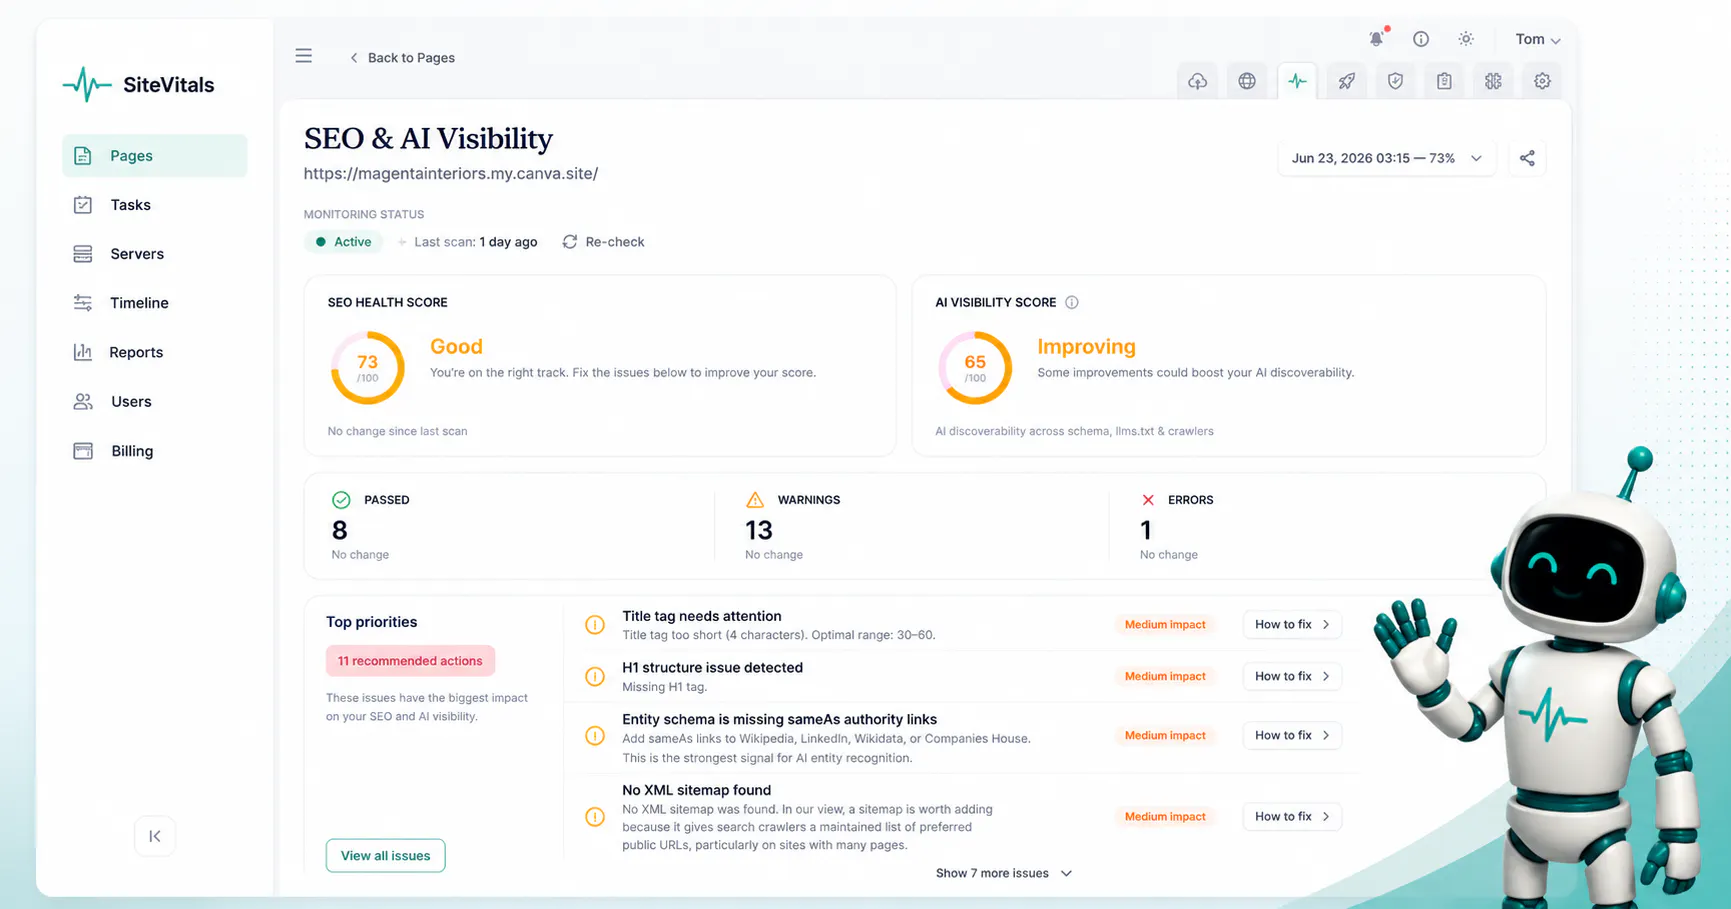Click the Passed count 8
This screenshot has width=1731, height=909.
click(340, 530)
